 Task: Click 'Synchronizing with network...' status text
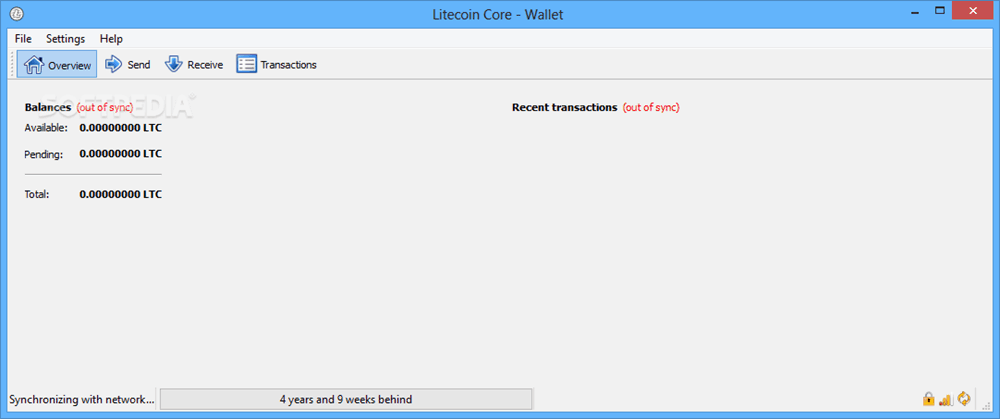coord(82,400)
